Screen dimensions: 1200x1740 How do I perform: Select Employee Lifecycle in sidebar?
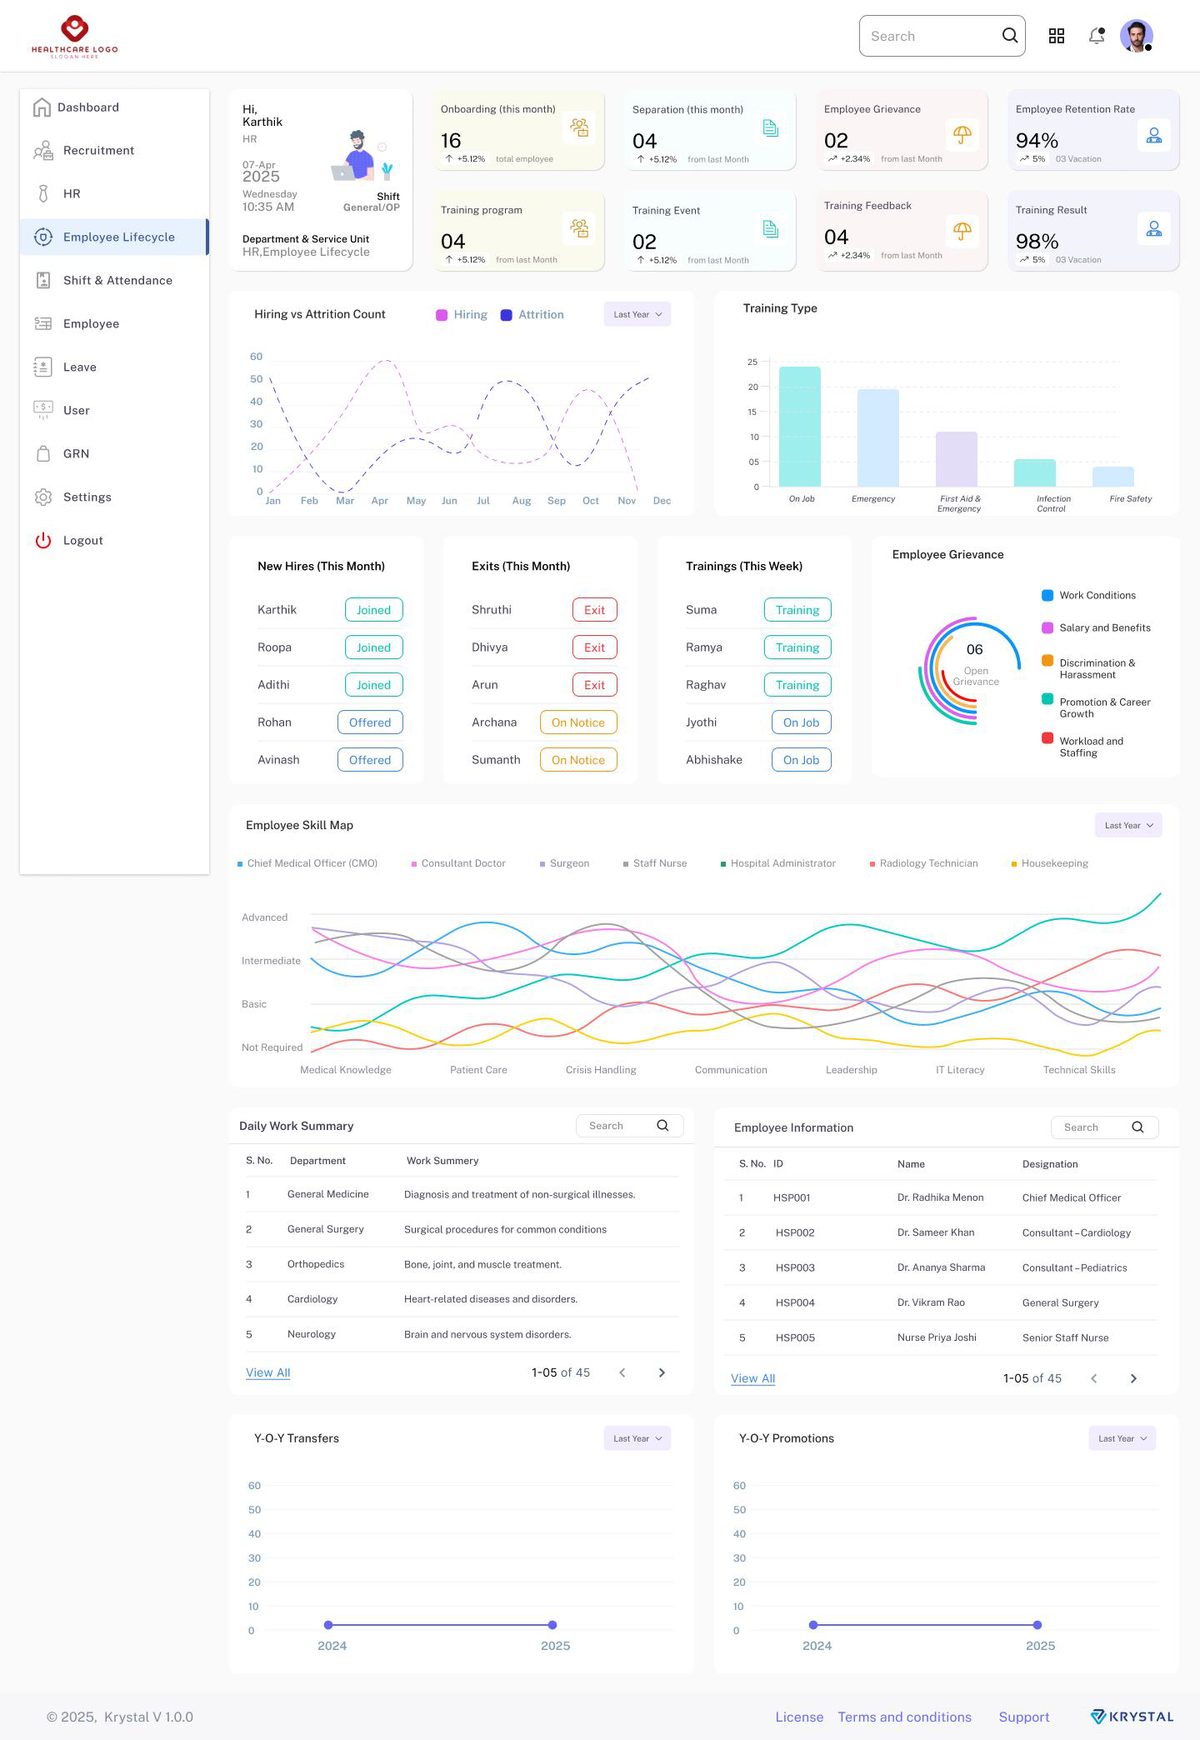coord(114,237)
